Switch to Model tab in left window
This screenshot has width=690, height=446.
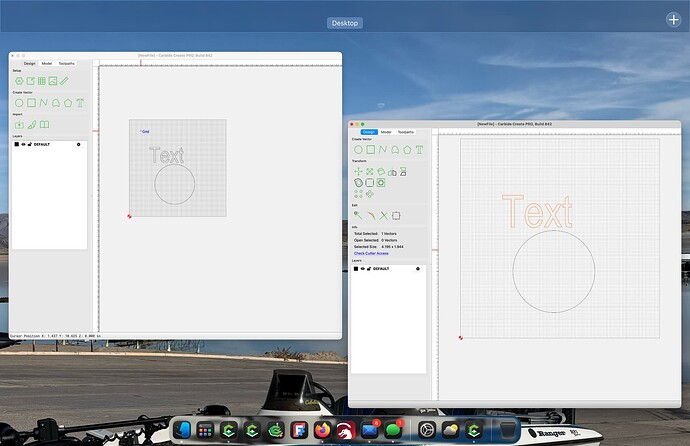tap(47, 63)
